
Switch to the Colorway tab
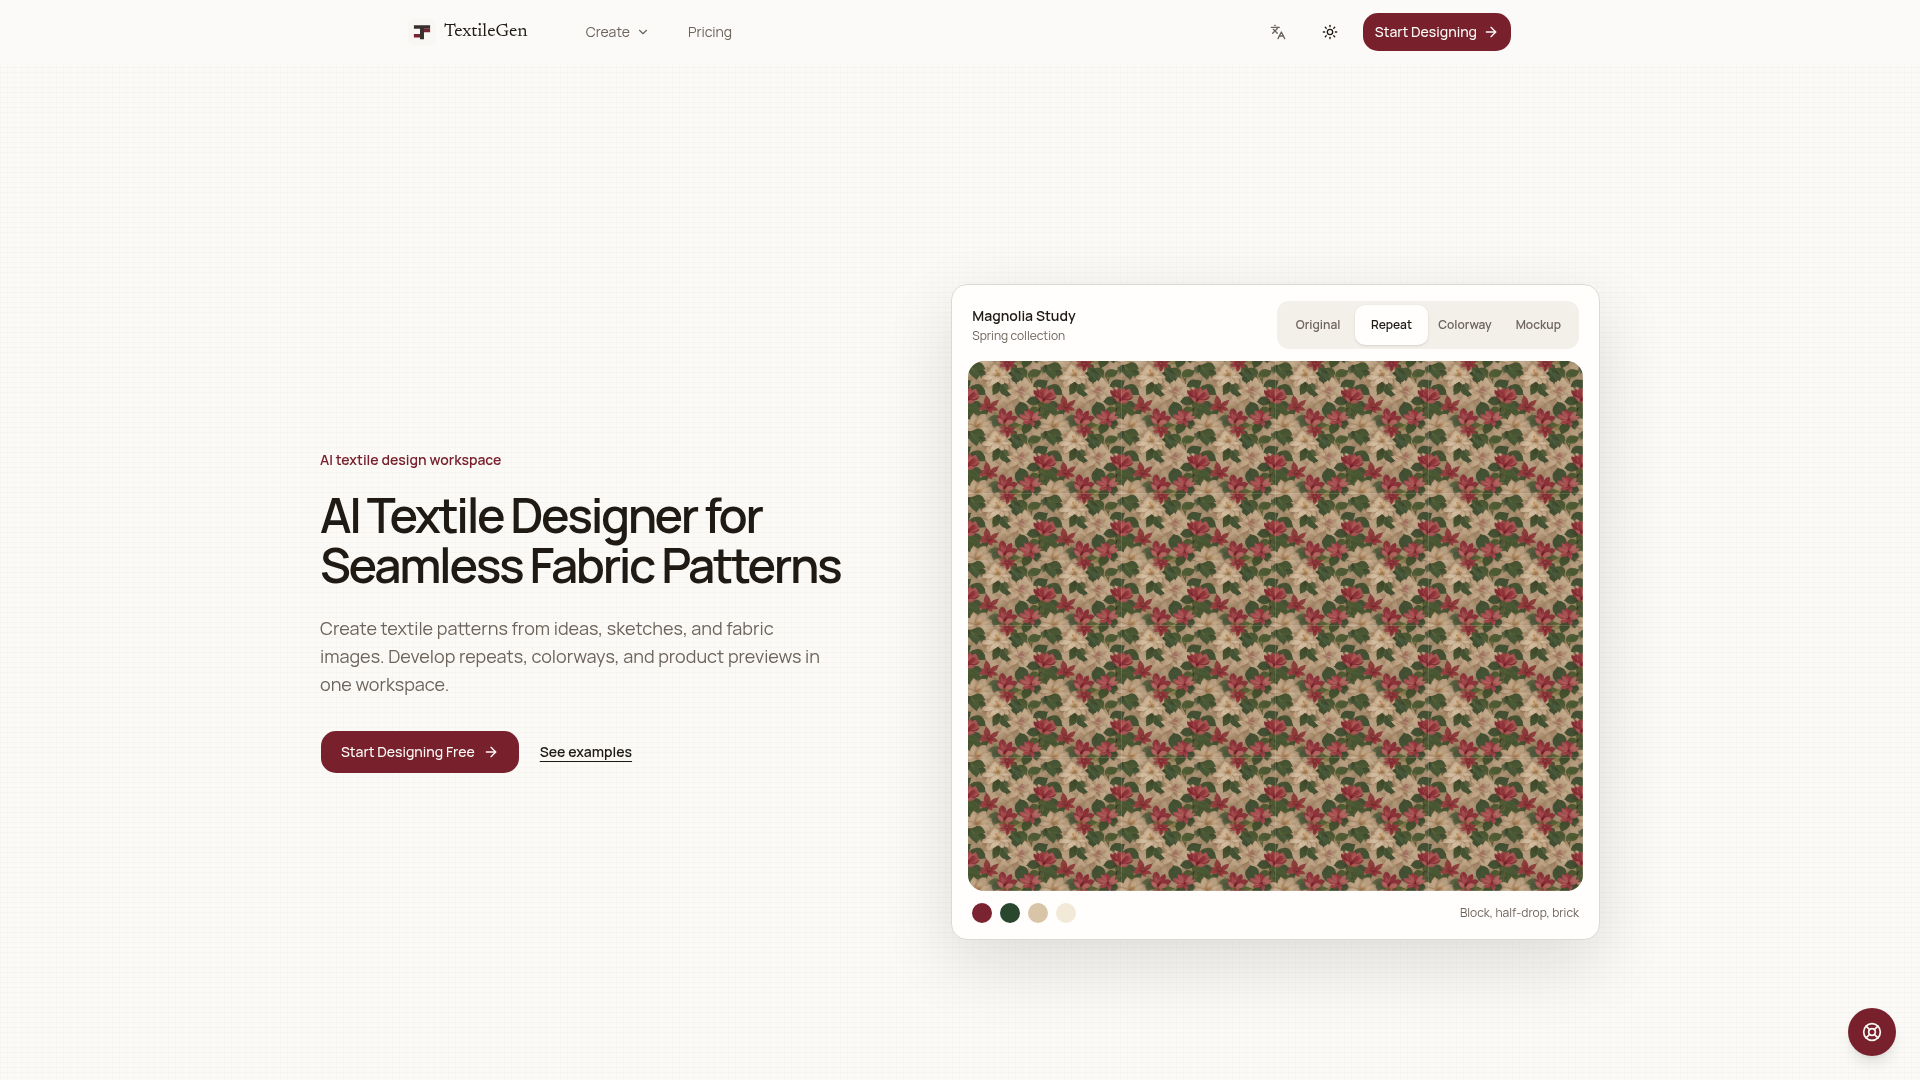[1464, 325]
